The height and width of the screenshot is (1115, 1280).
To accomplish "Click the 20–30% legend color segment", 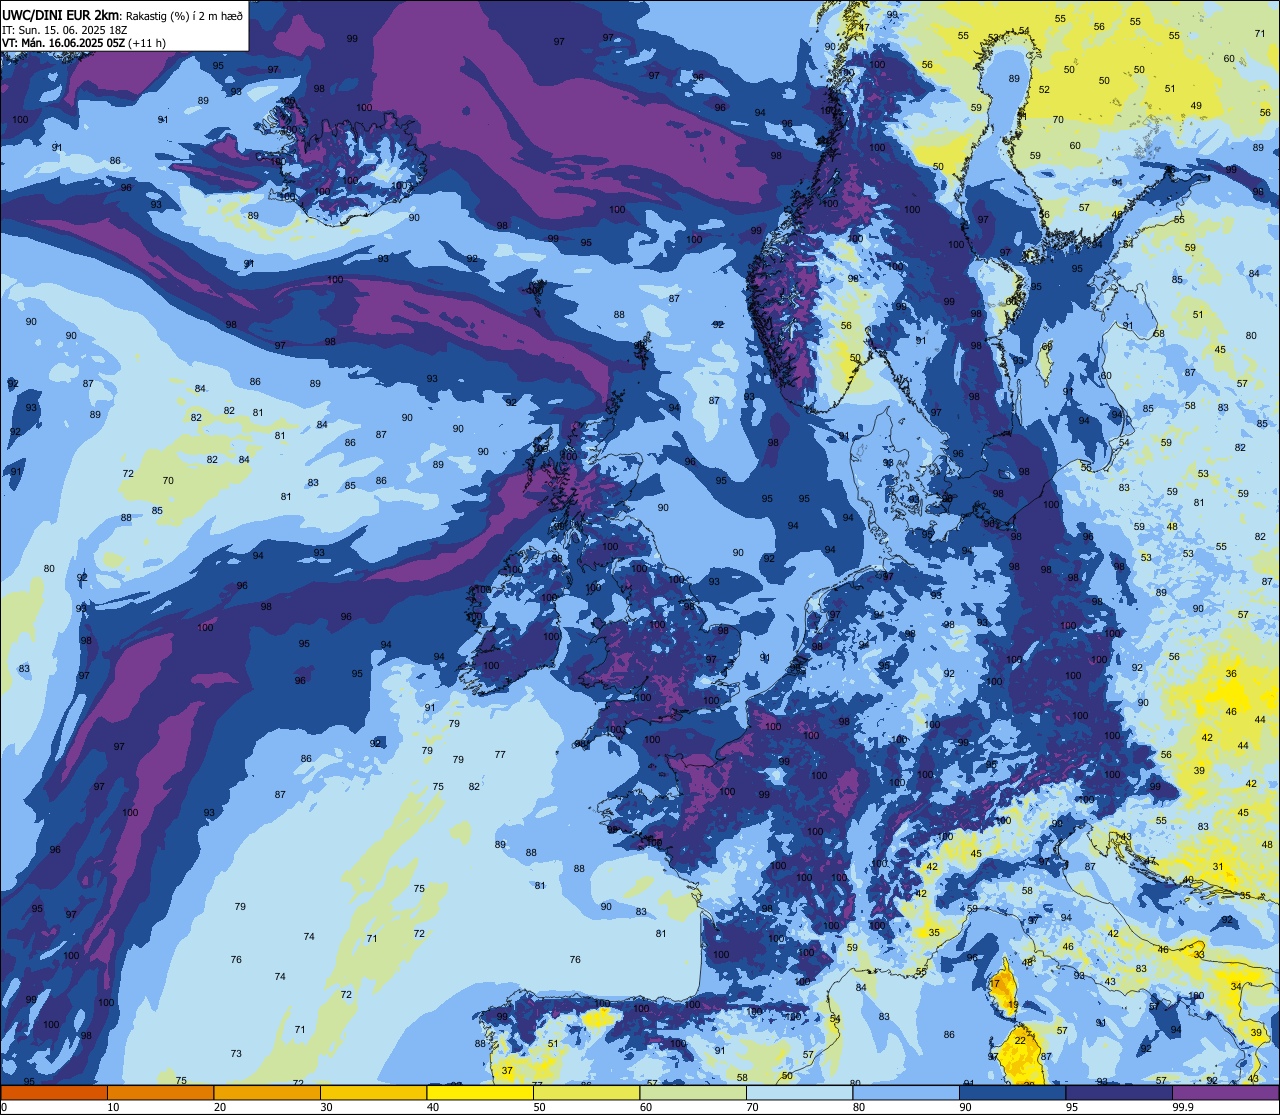I will coord(267,1092).
